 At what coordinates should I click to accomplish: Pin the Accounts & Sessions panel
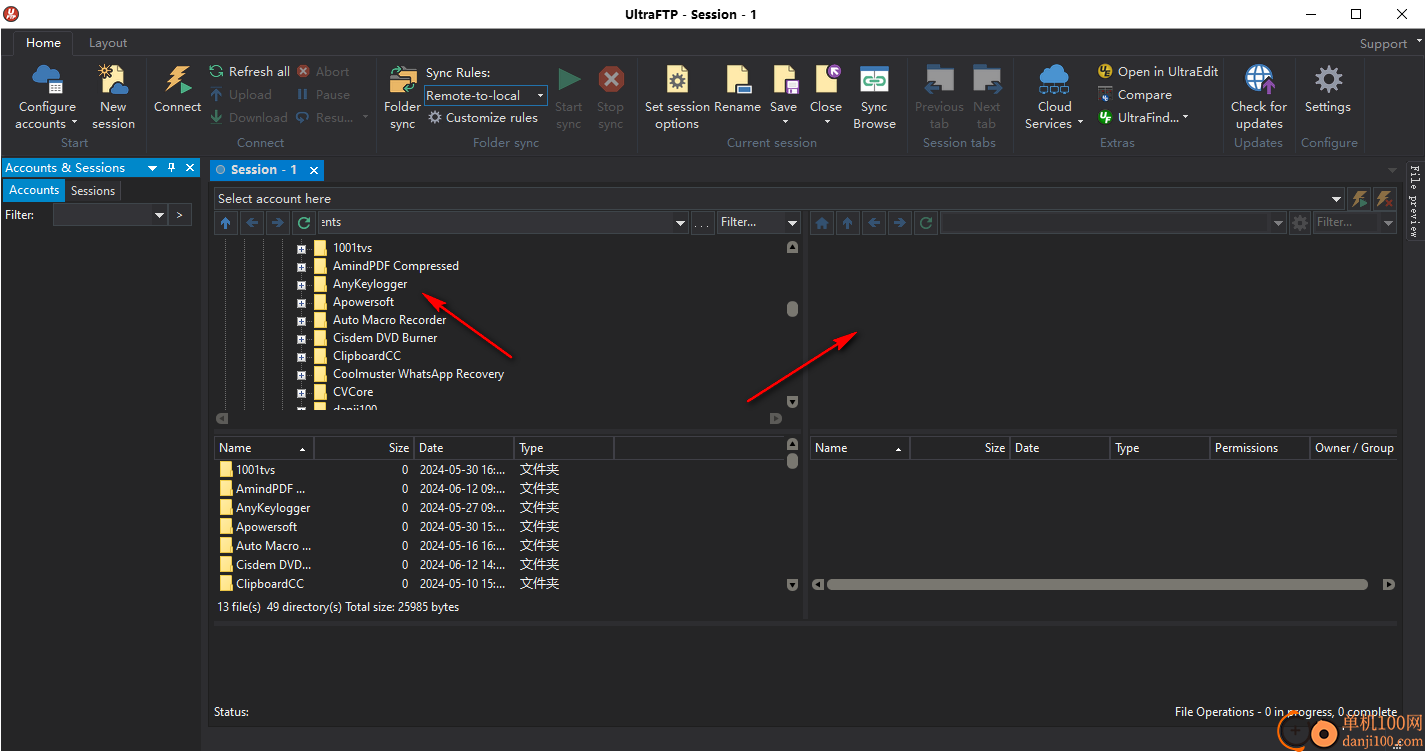tap(172, 168)
